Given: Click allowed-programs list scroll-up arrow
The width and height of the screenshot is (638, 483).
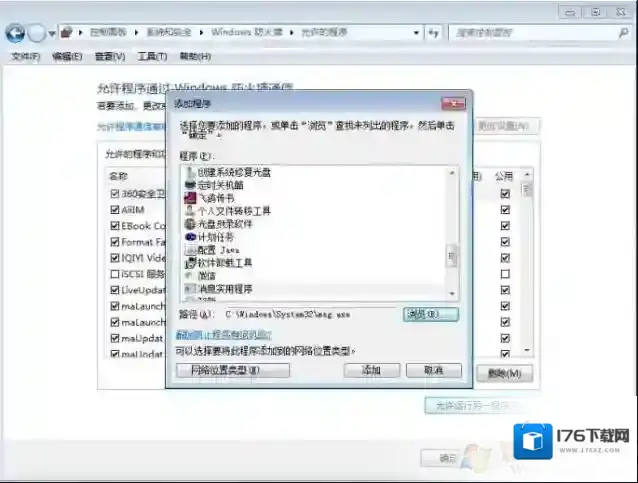Looking at the screenshot, I should (x=527, y=175).
